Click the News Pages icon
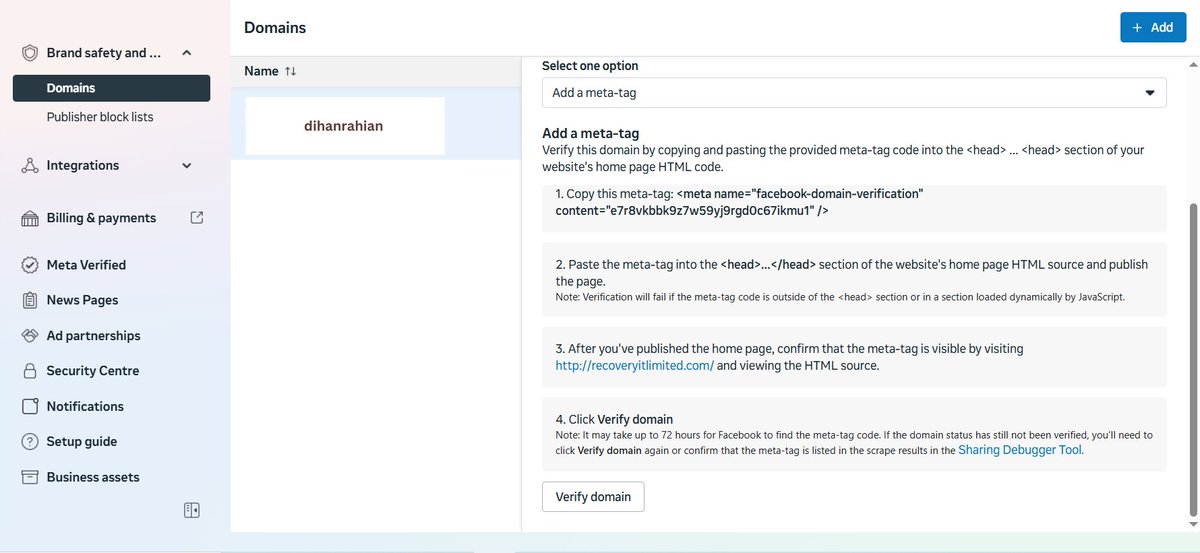Image resolution: width=1200 pixels, height=553 pixels. [x=29, y=300]
